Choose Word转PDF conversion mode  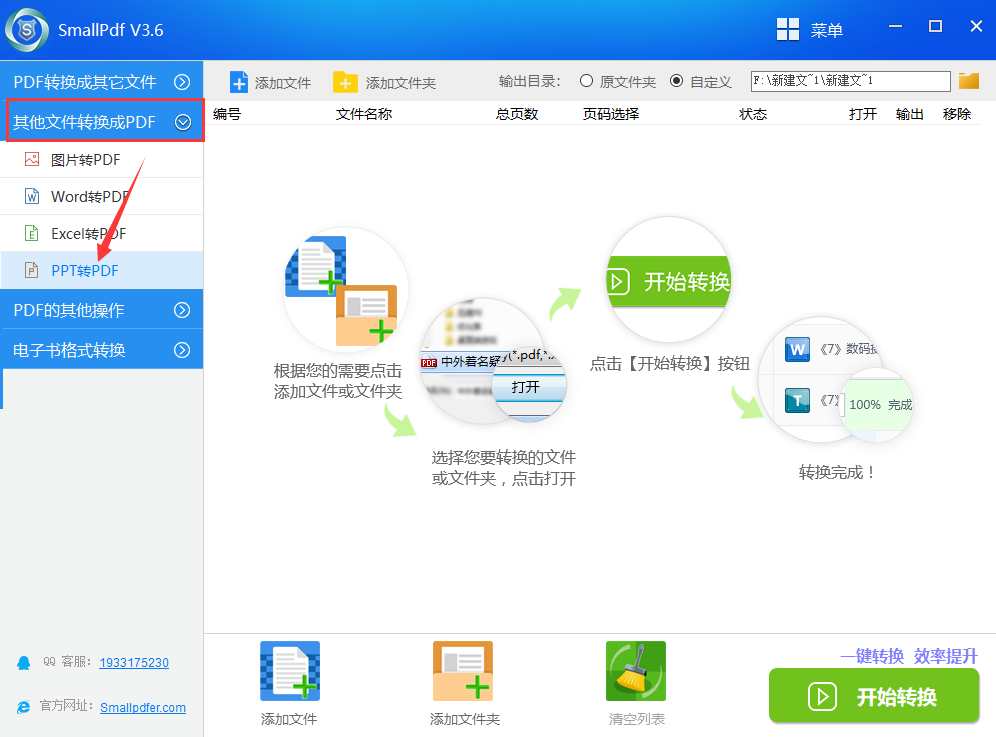pyautogui.click(x=102, y=197)
